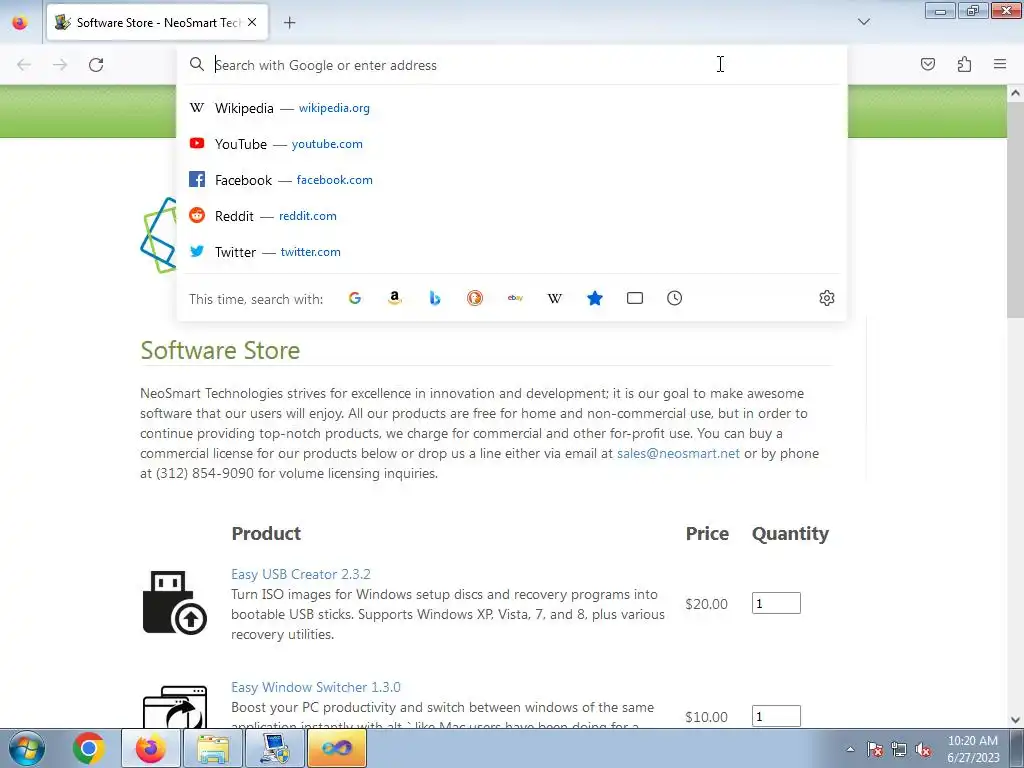Search this time with Amazon
This screenshot has height=768, width=1024.
click(x=394, y=298)
